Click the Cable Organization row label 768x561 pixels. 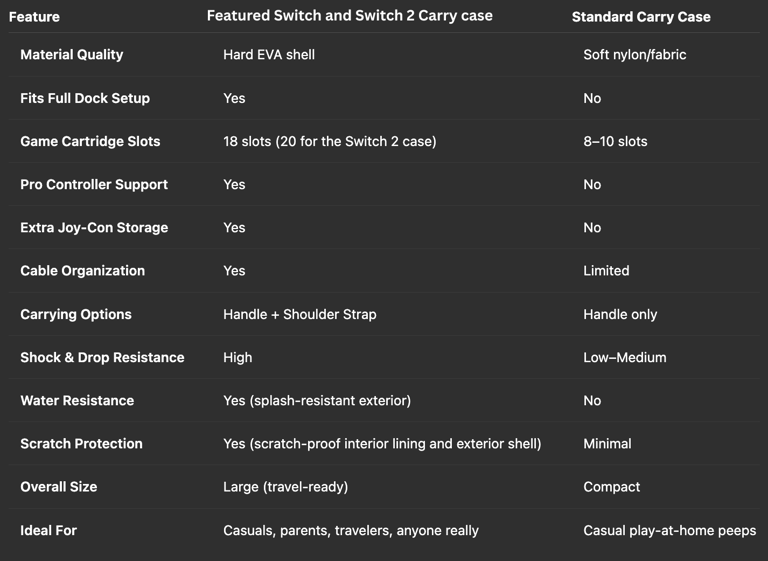tap(82, 271)
